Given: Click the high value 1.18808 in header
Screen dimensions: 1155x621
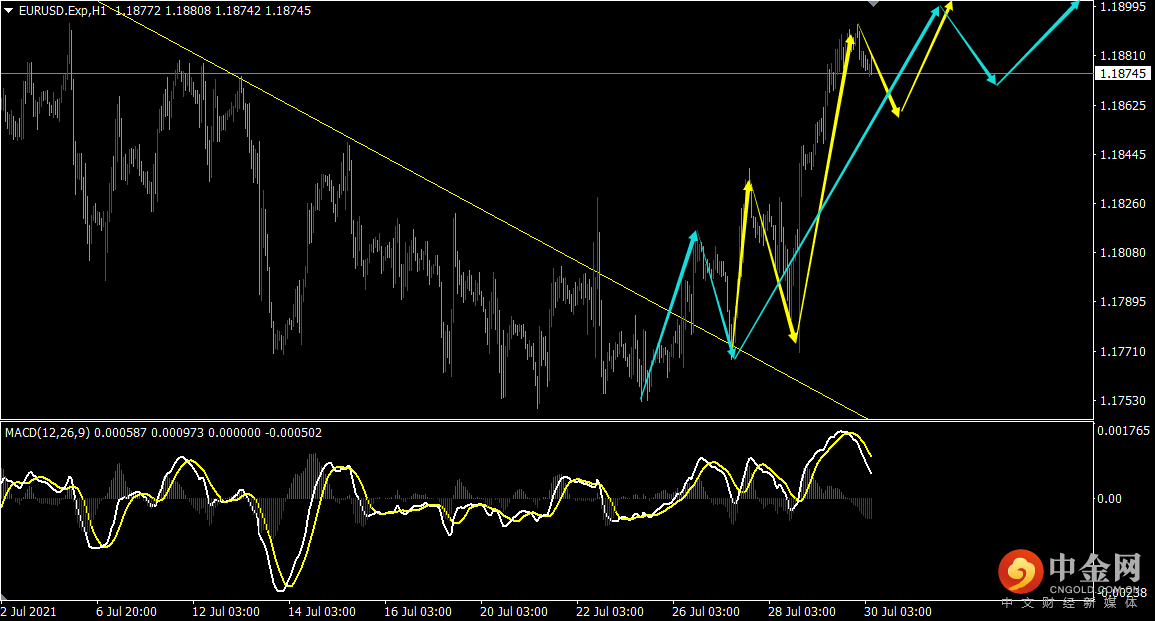Looking at the screenshot, I should point(188,11).
